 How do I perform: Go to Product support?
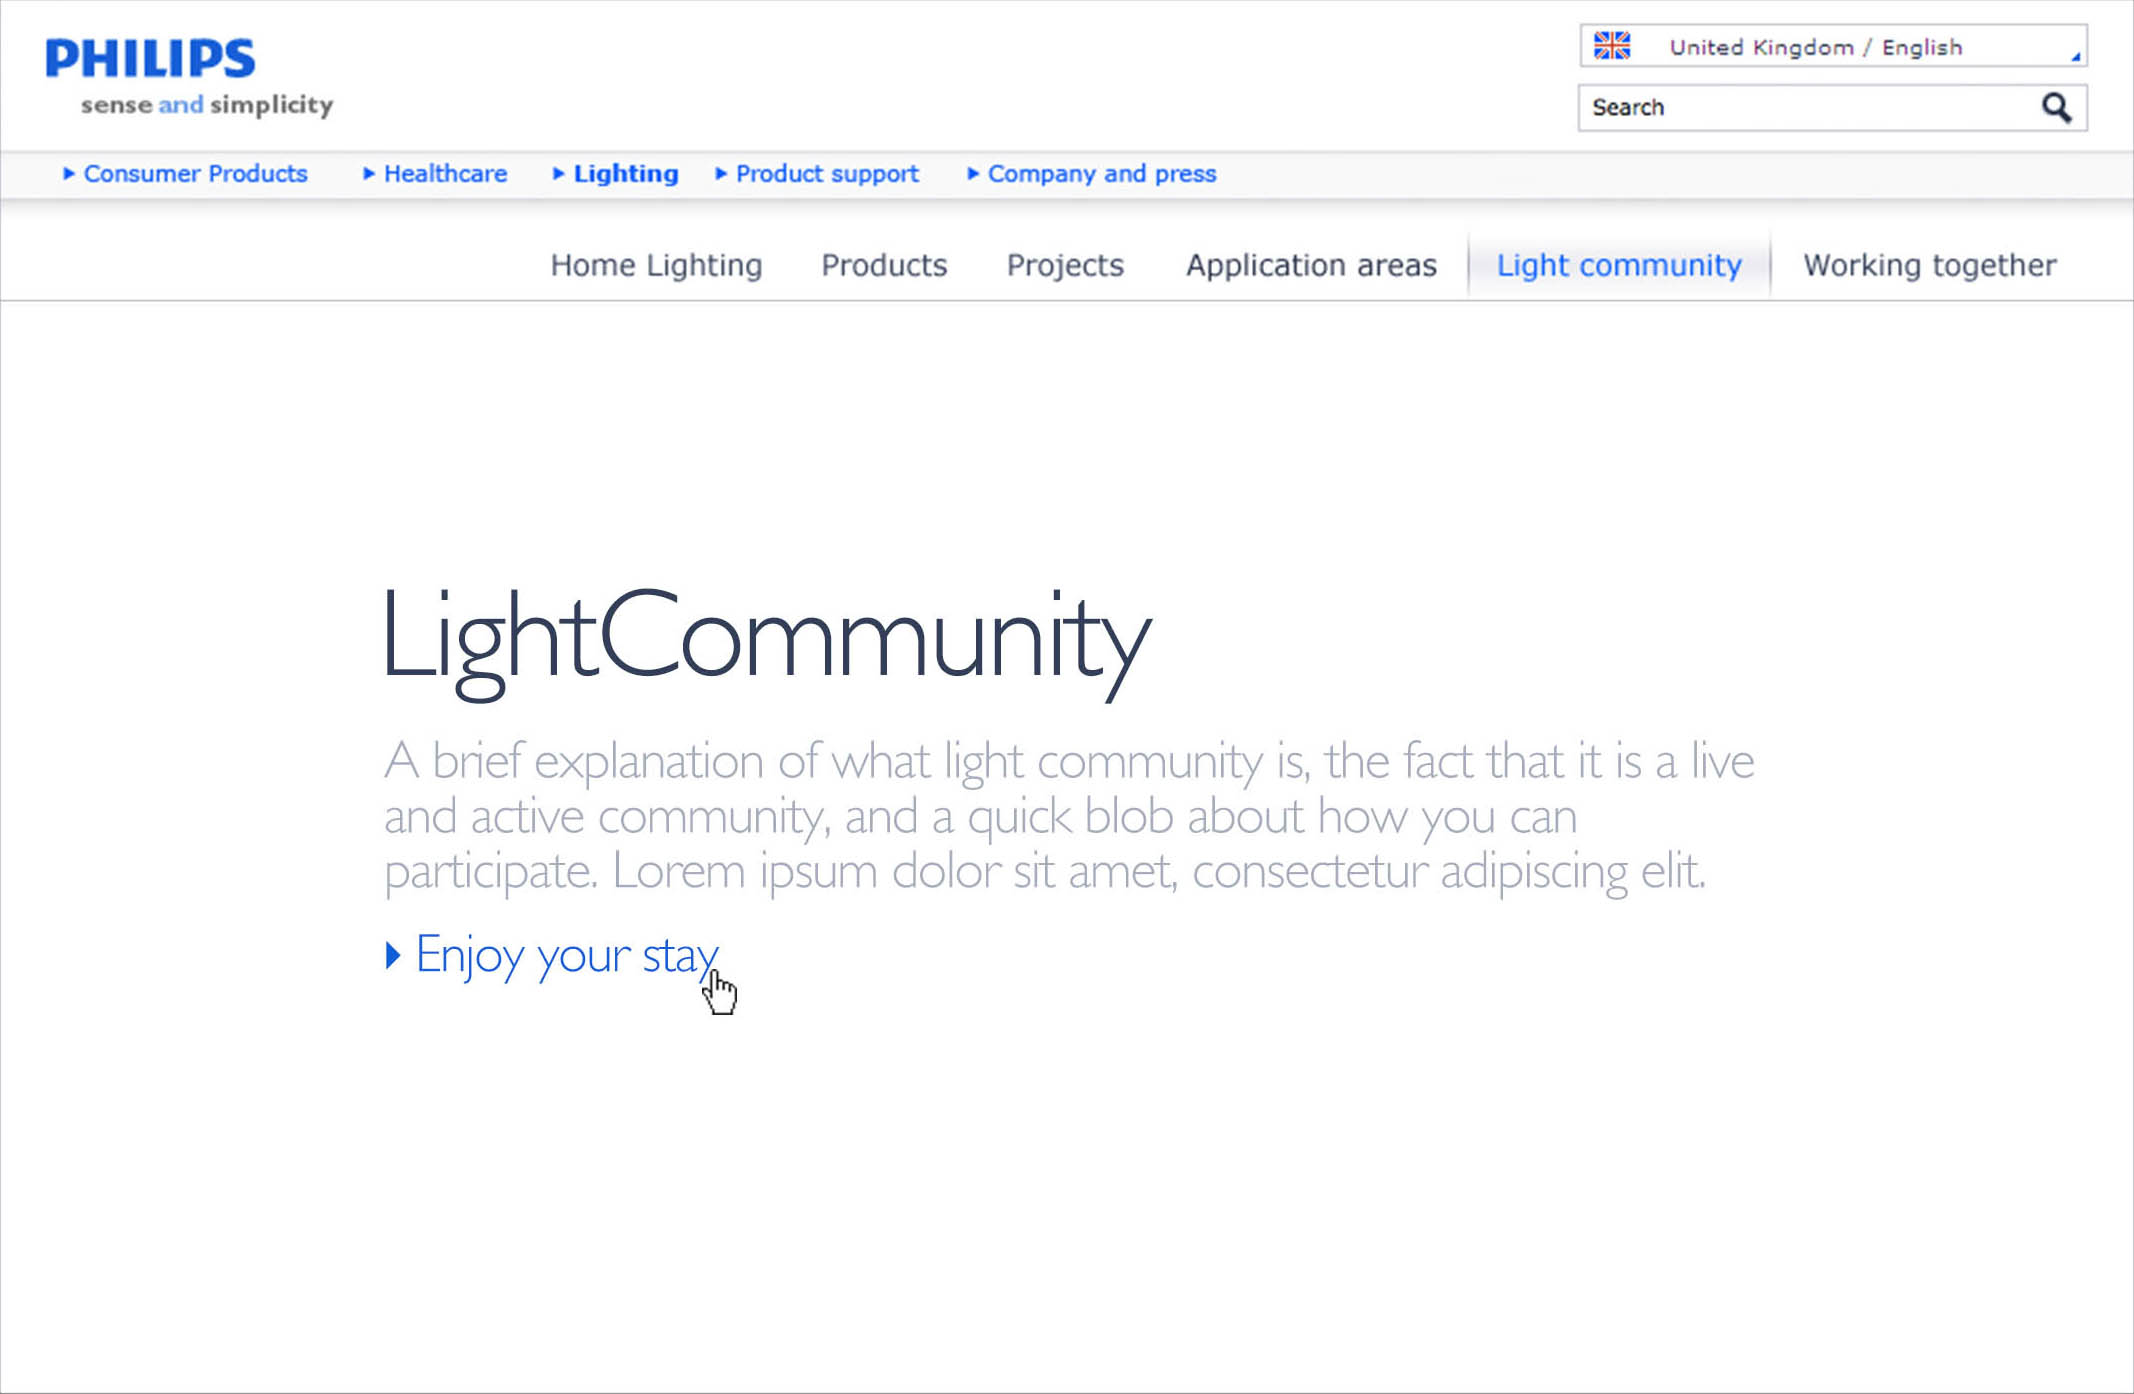point(826,174)
